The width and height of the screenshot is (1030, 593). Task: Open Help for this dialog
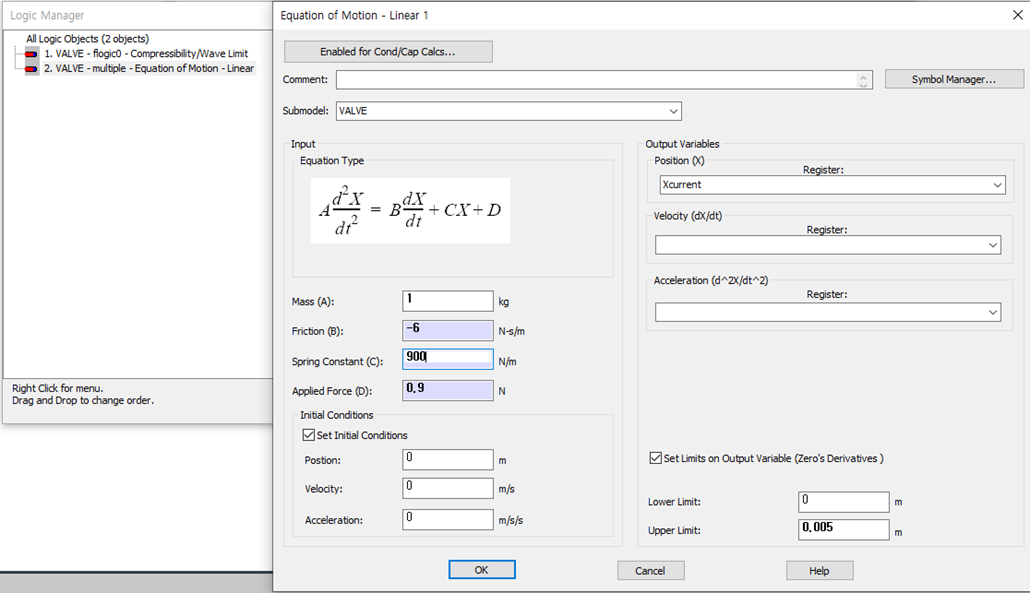(819, 571)
